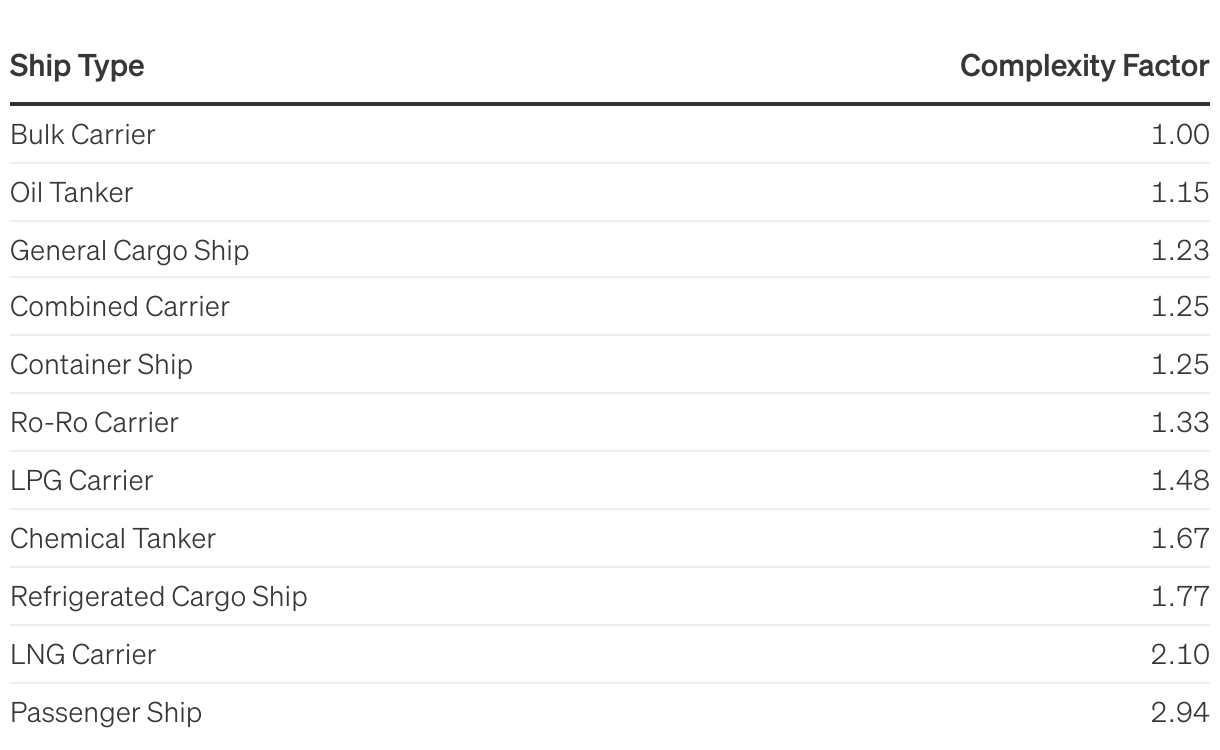
Task: Select the Refrigerated Cargo Ship entry
Action: 159,596
